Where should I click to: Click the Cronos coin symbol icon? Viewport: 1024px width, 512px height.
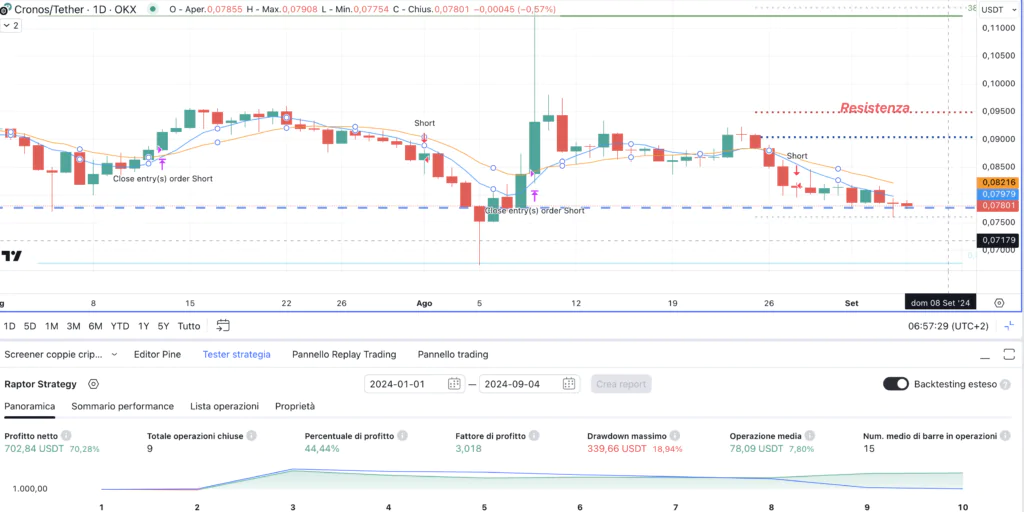5,10
